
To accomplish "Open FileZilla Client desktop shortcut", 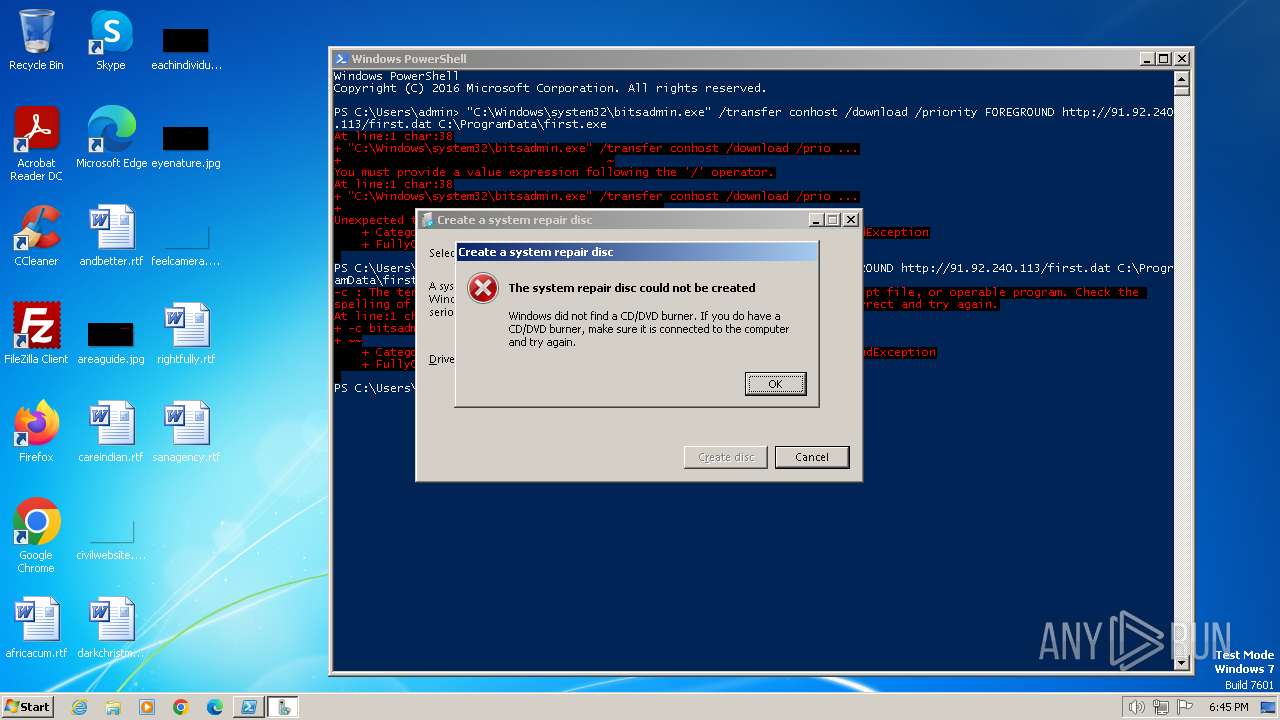I will [x=36, y=334].
